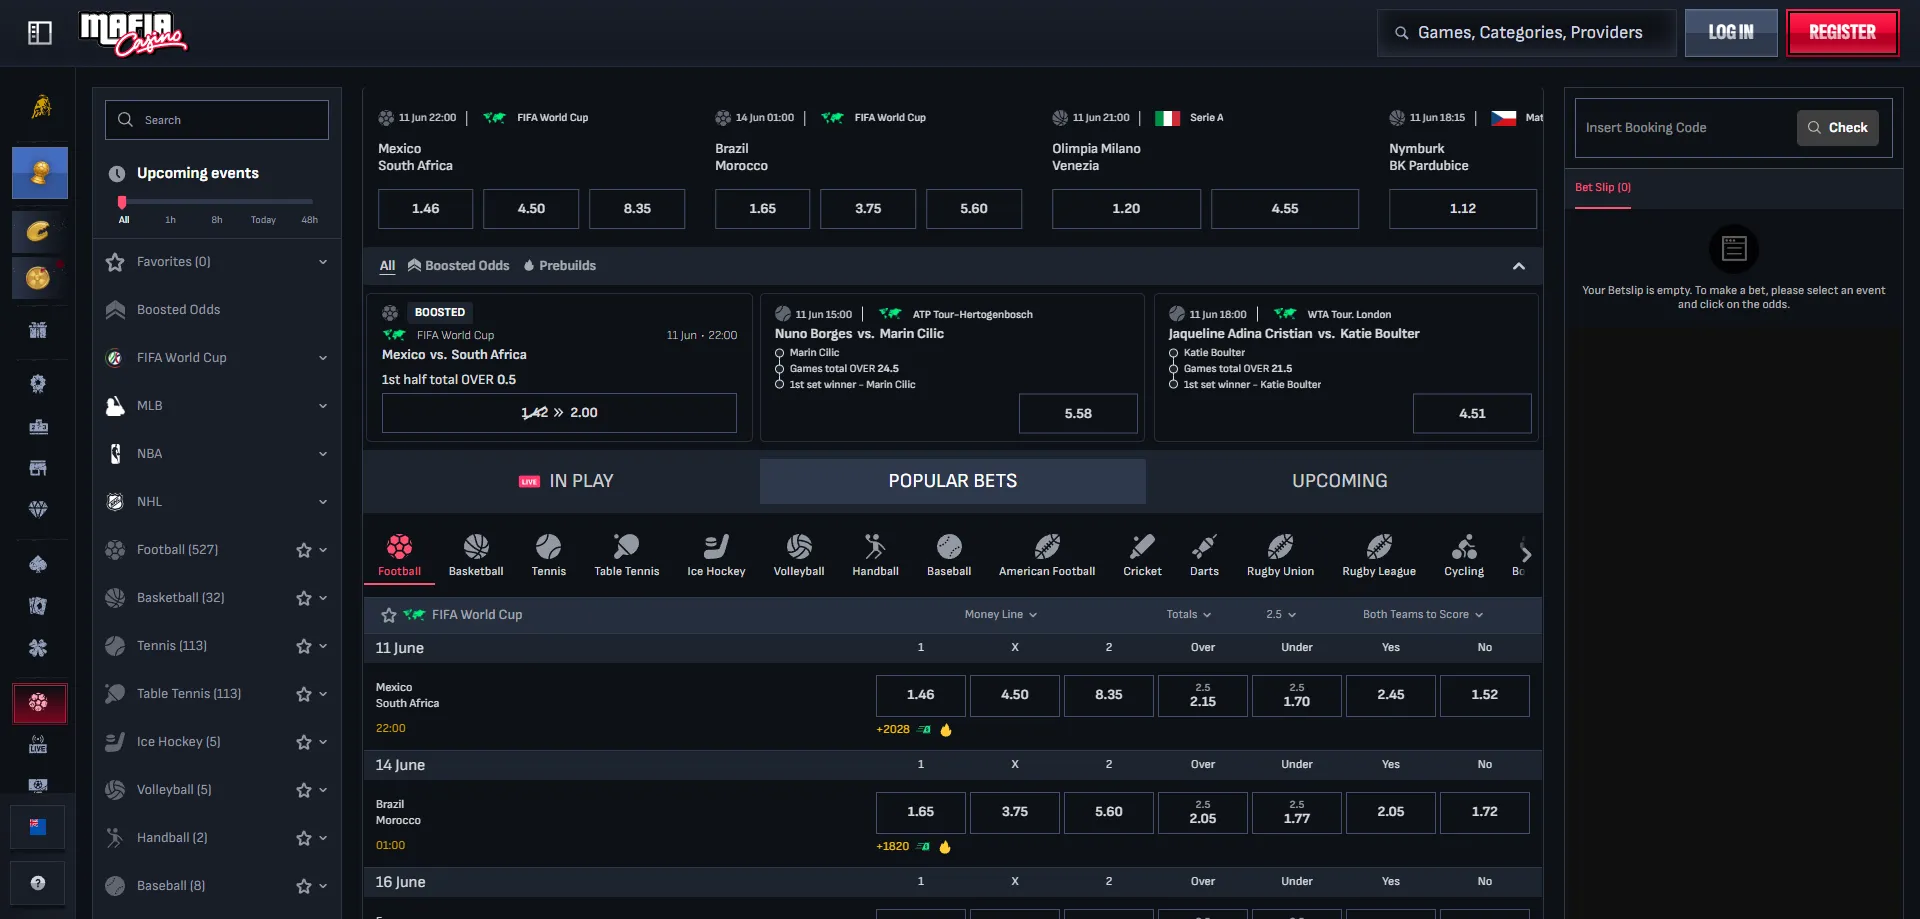Select the Tennis sport icon
Viewport: 1920px width, 919px height.
point(548,555)
